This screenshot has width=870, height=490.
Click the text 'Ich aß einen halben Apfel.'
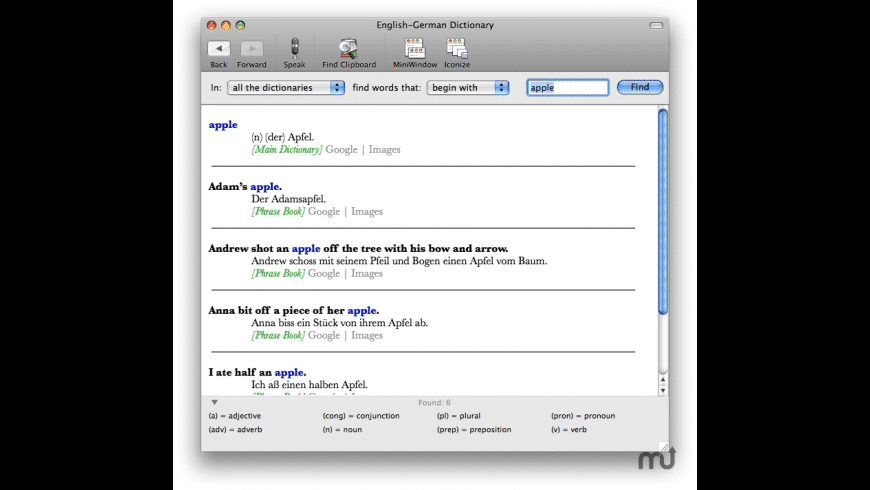point(310,385)
